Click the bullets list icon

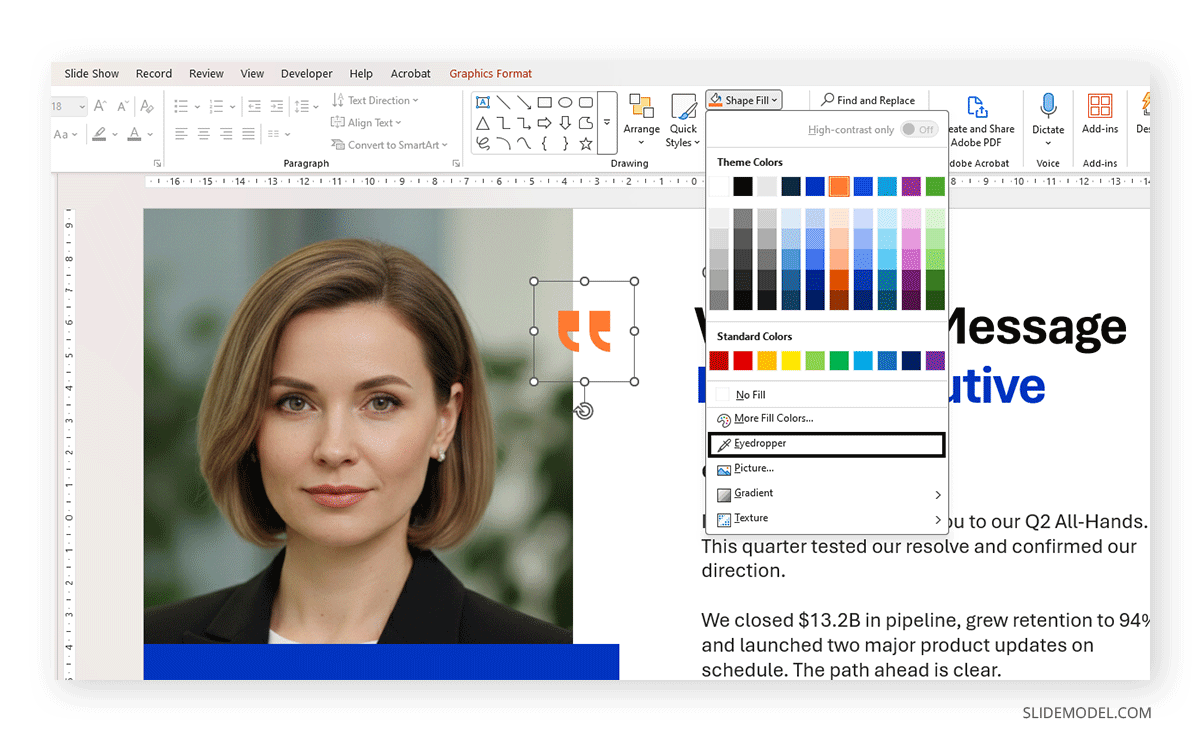pyautogui.click(x=181, y=105)
